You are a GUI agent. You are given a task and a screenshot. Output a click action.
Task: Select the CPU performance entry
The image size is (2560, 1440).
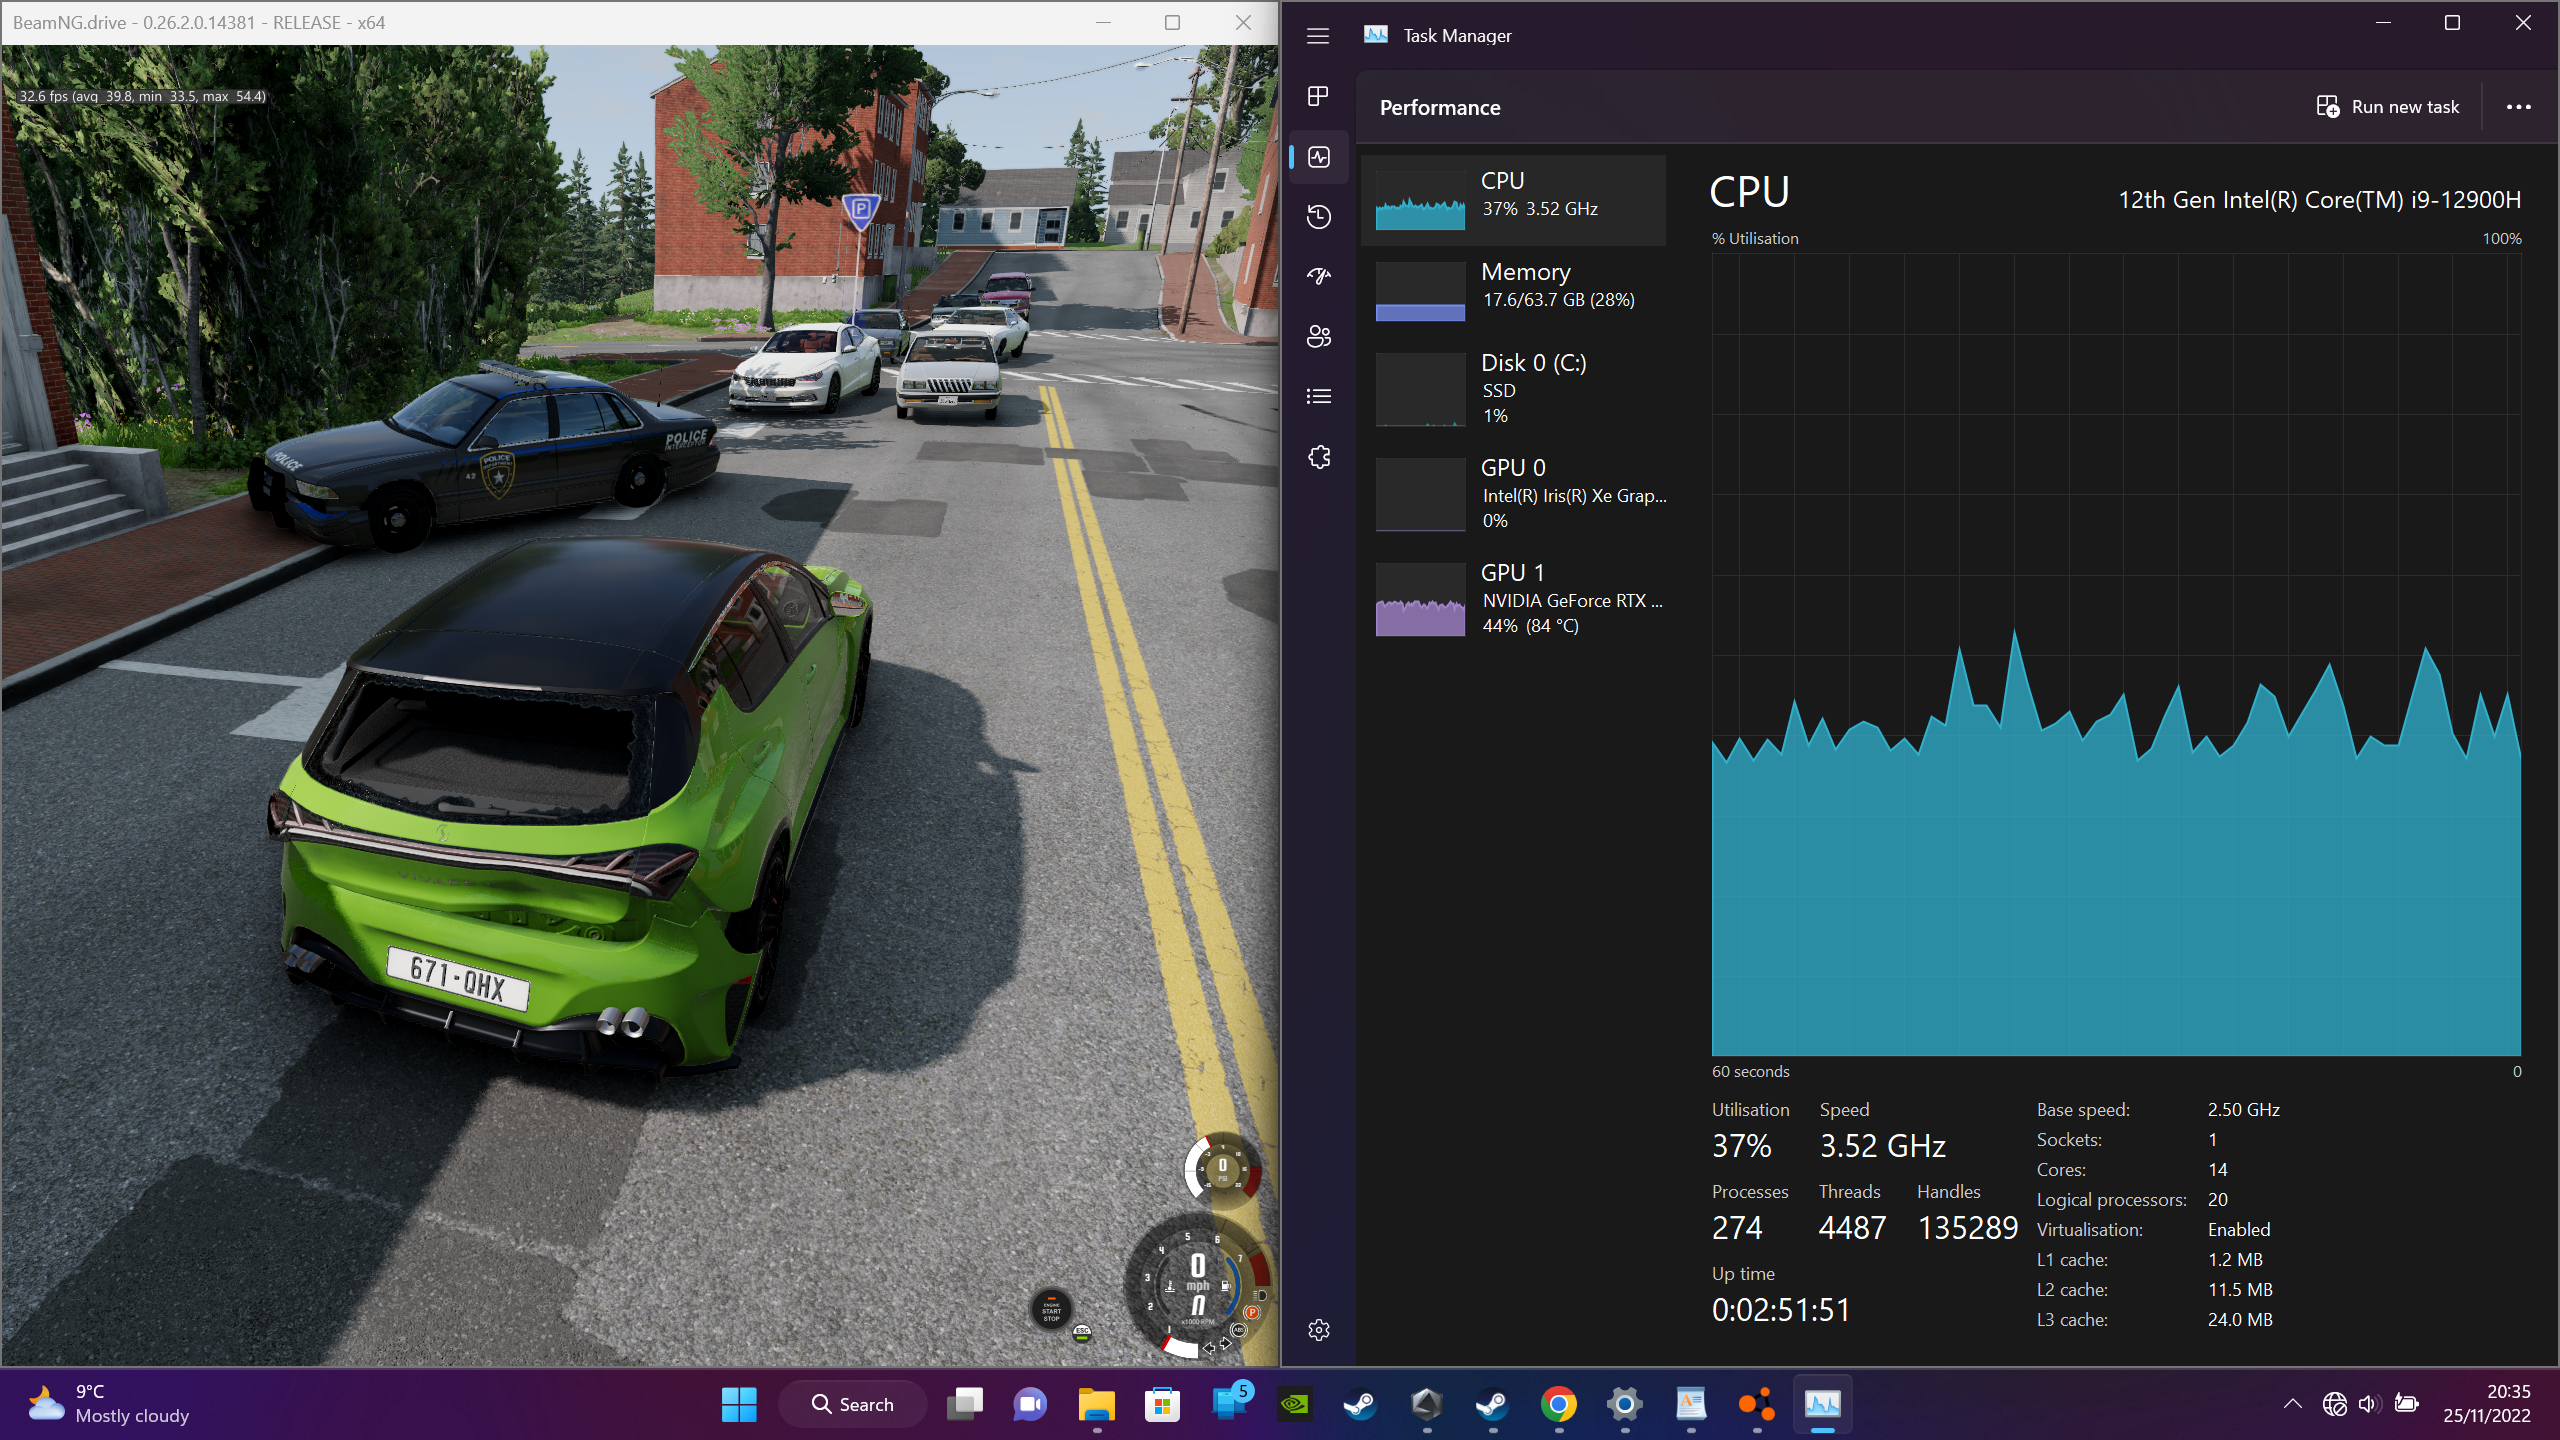pos(1513,200)
